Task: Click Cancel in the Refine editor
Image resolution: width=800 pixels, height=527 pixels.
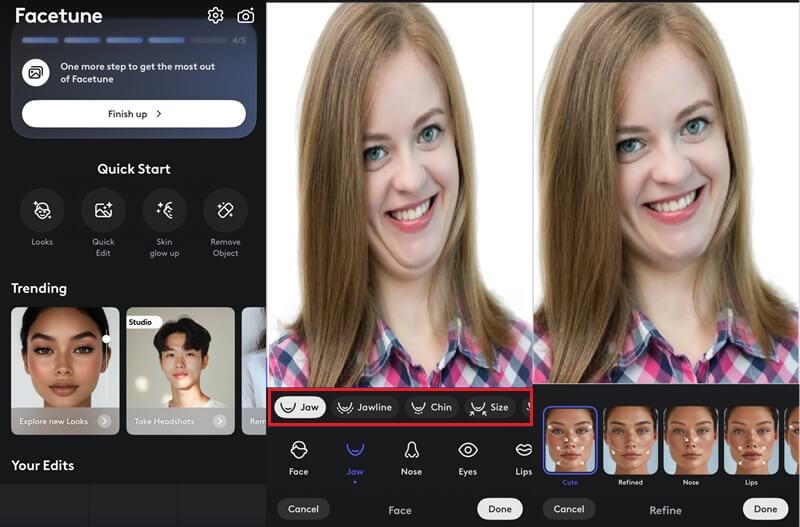Action: [569, 509]
